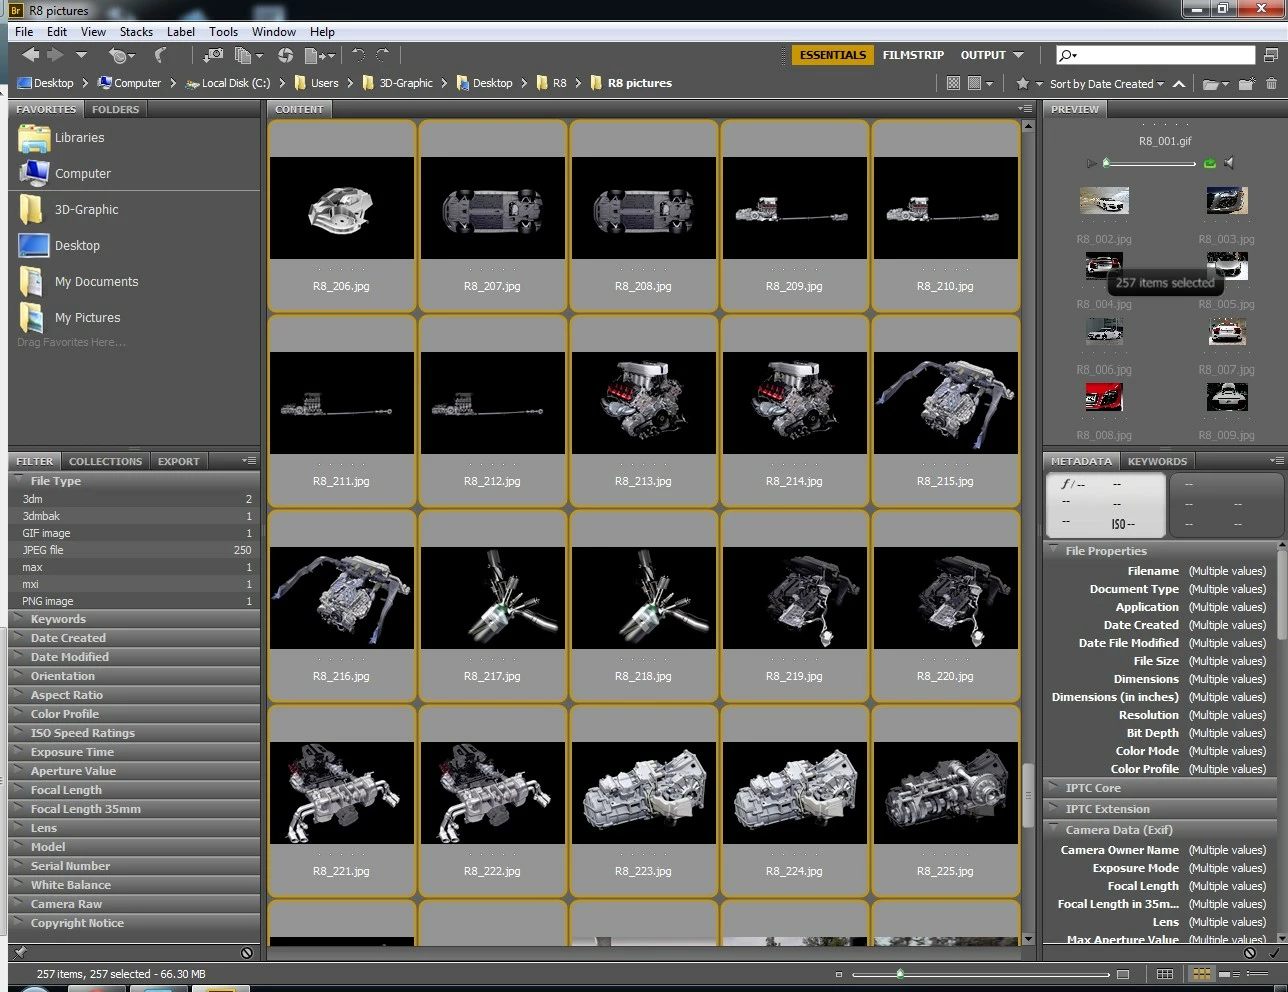Open thumbnail quality options icon
The height and width of the screenshot is (992, 1288).
[980, 84]
